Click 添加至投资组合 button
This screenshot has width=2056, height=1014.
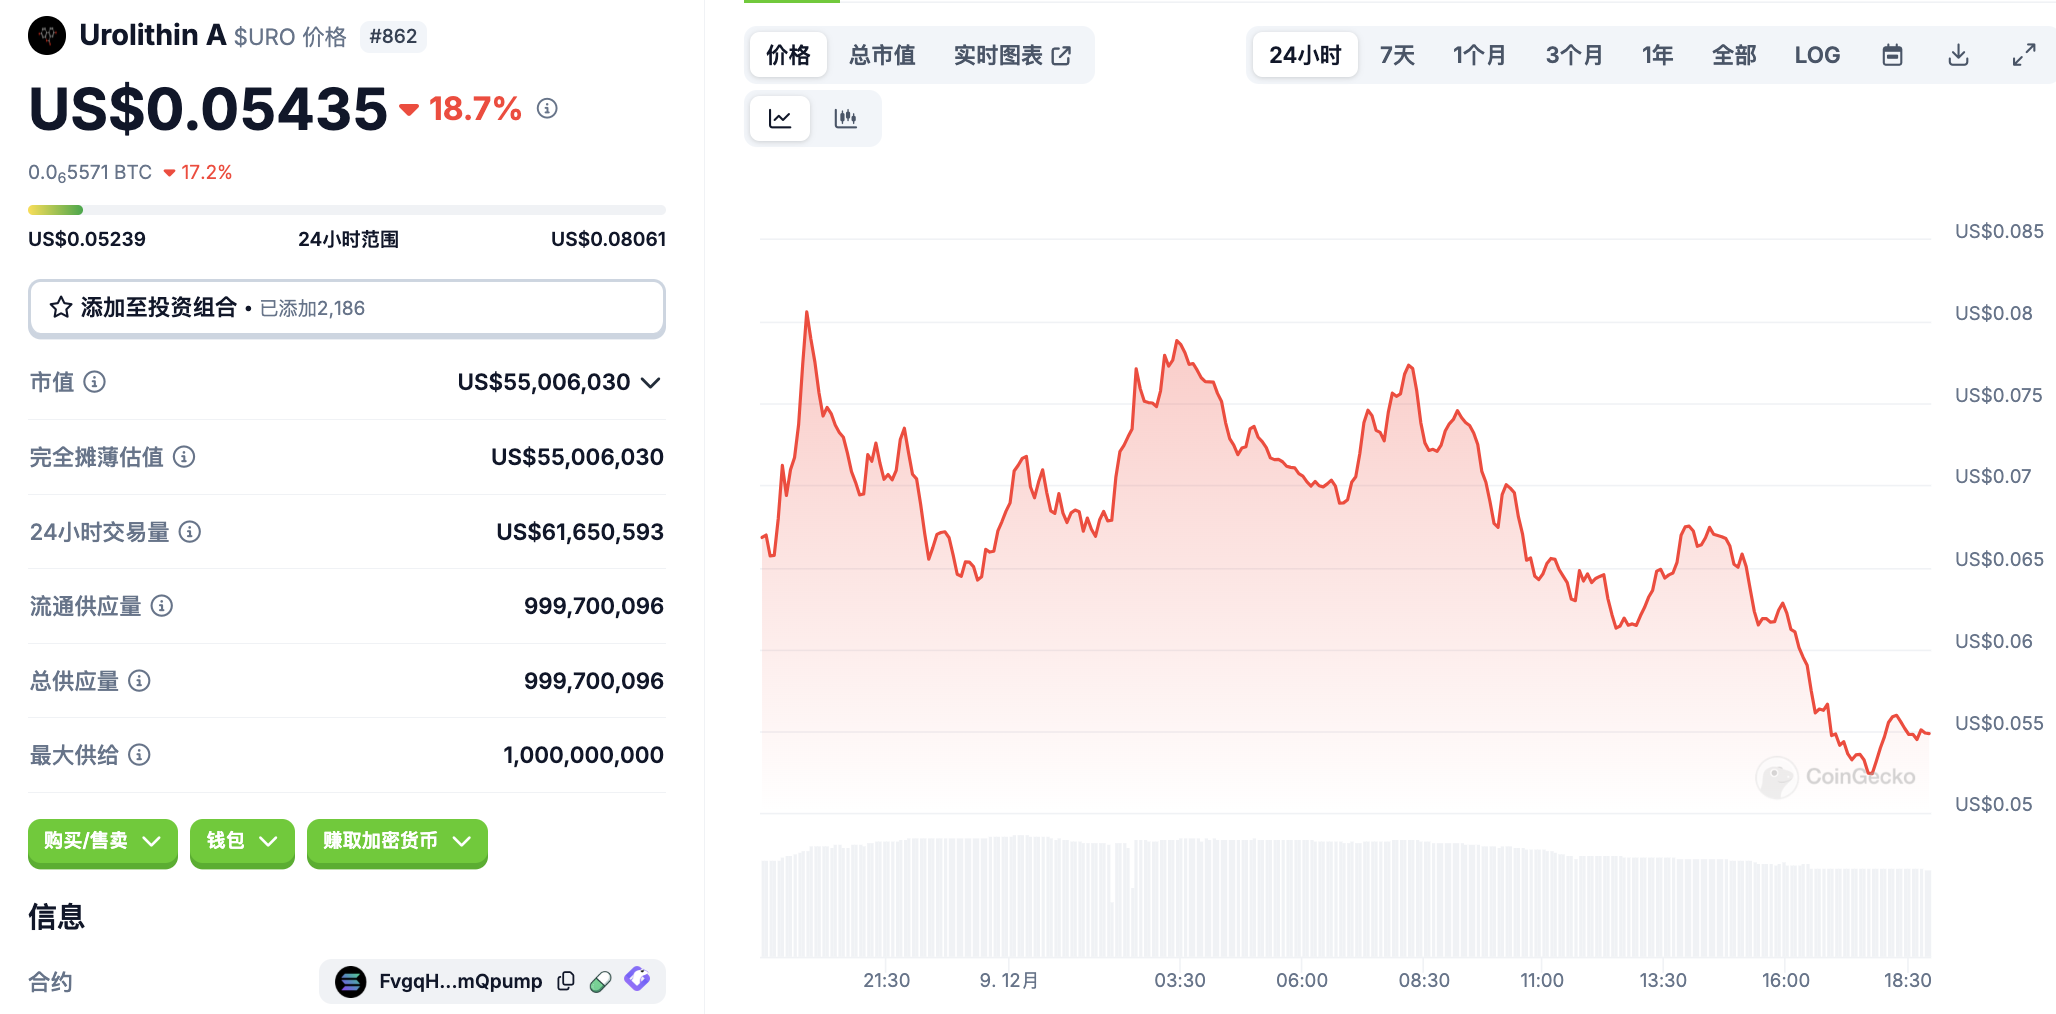pyautogui.click(x=346, y=308)
